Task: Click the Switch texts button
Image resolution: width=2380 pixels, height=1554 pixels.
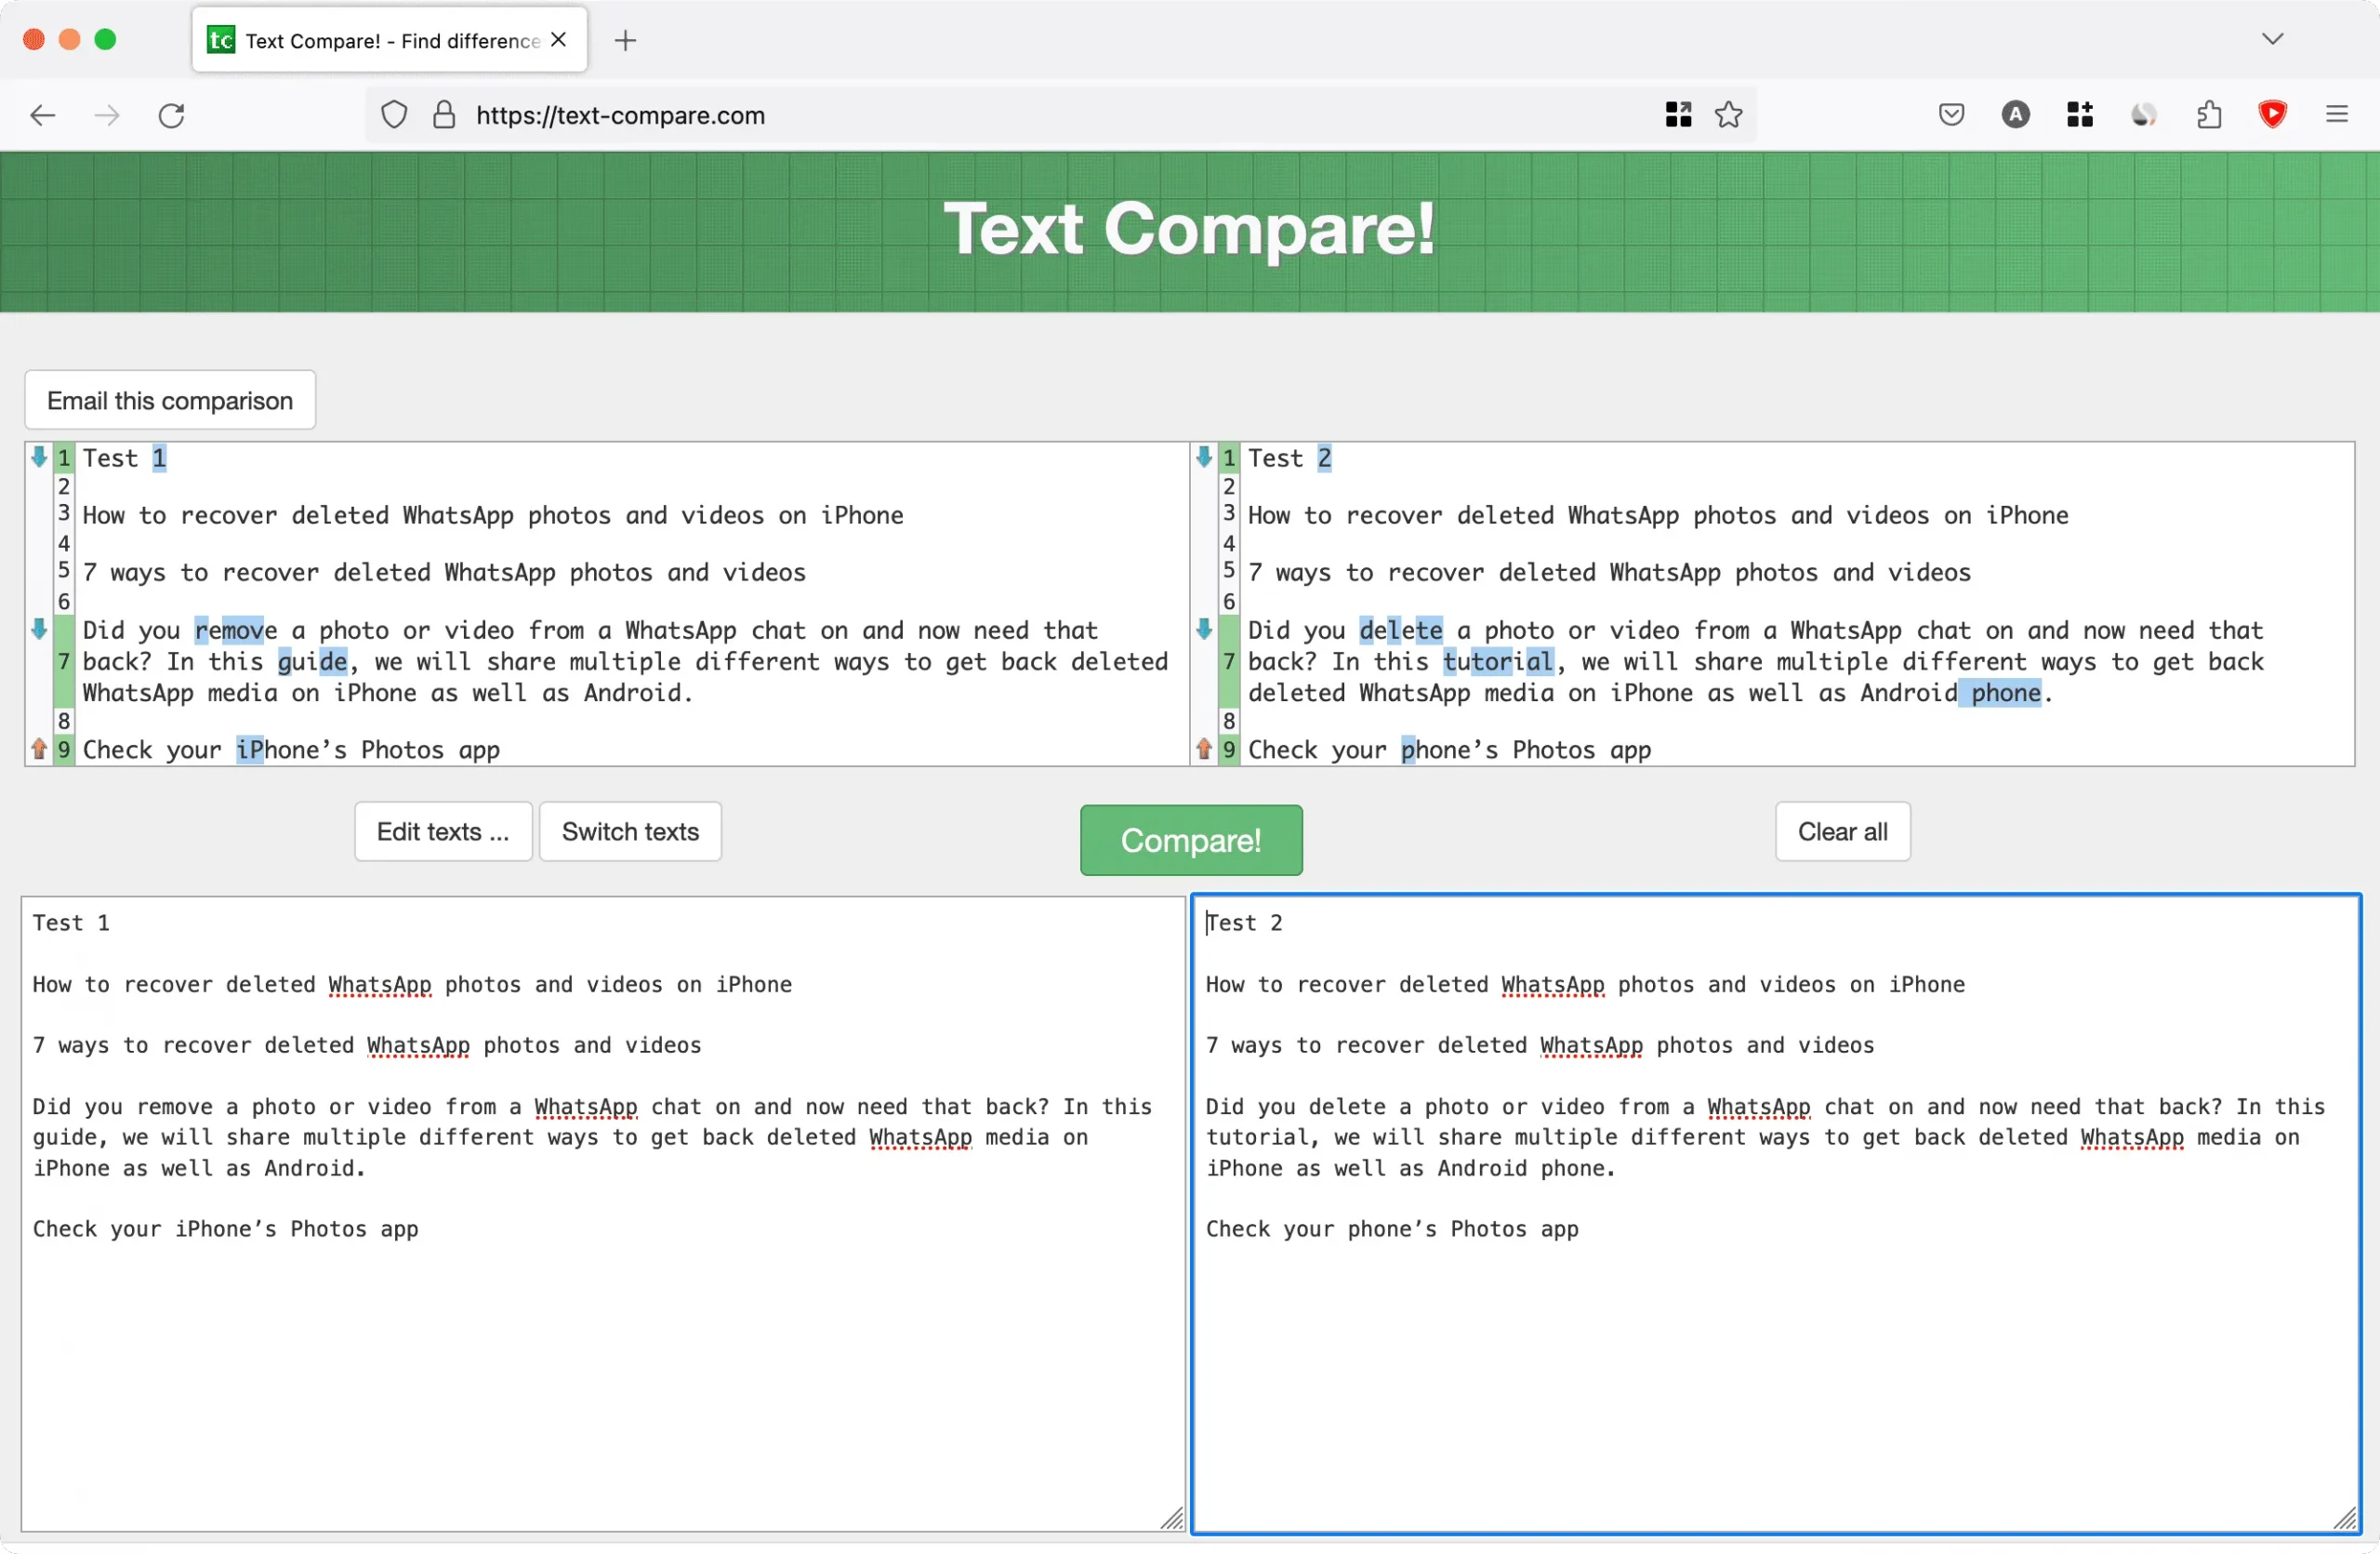Action: [628, 829]
